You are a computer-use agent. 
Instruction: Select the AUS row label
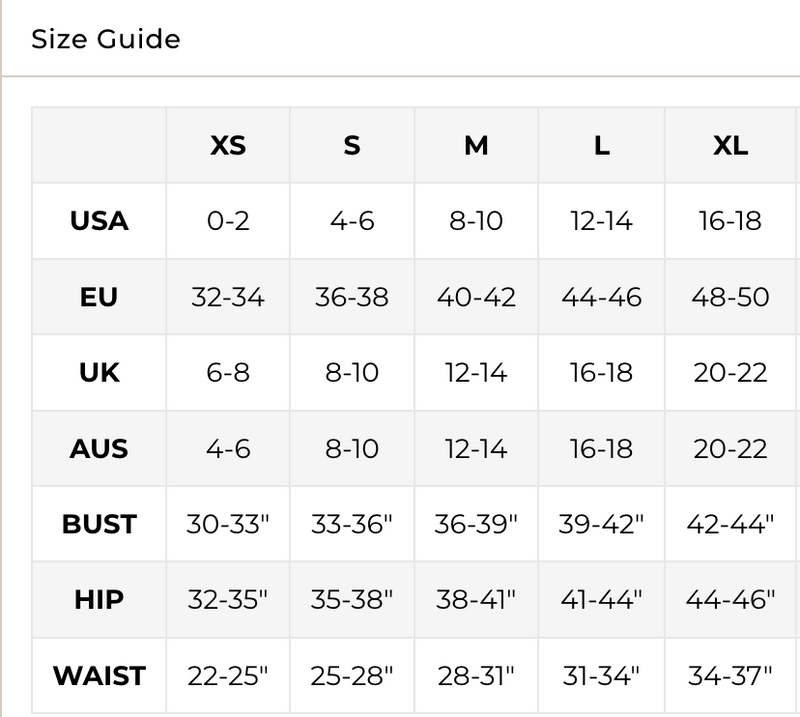[x=99, y=448]
